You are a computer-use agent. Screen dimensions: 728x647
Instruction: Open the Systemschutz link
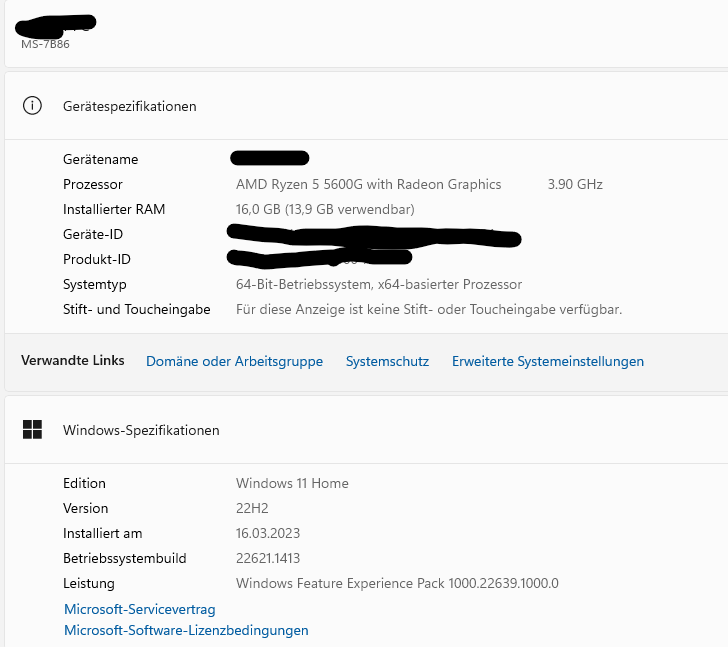(387, 361)
